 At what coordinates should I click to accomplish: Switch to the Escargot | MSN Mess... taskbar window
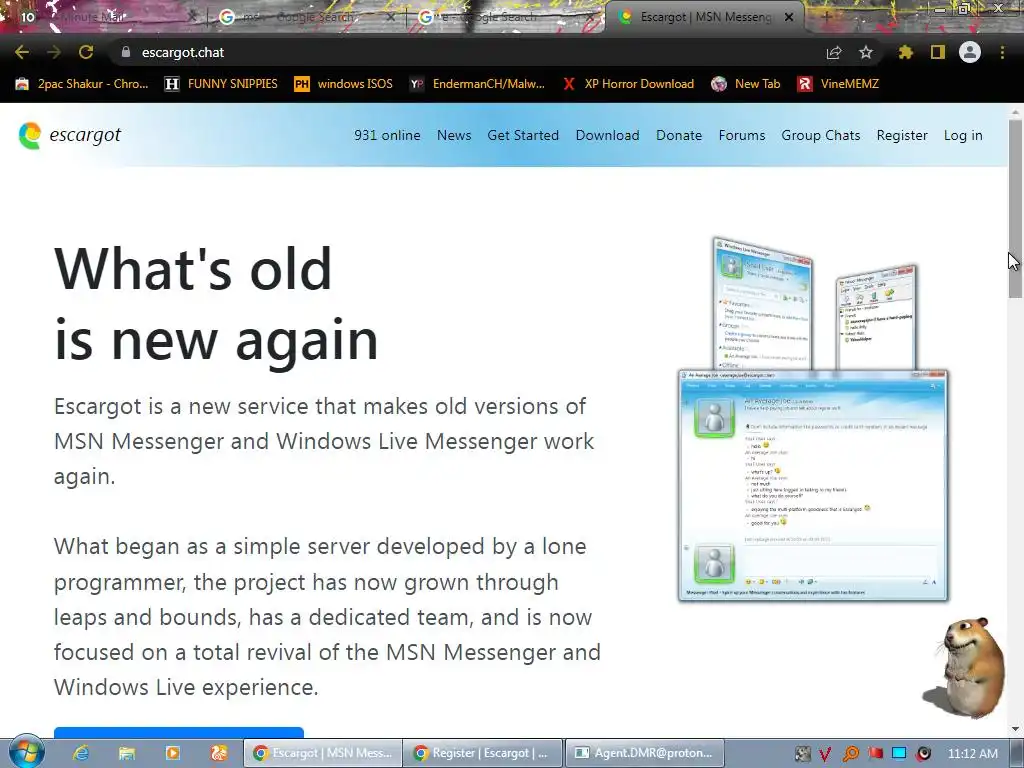click(x=323, y=753)
